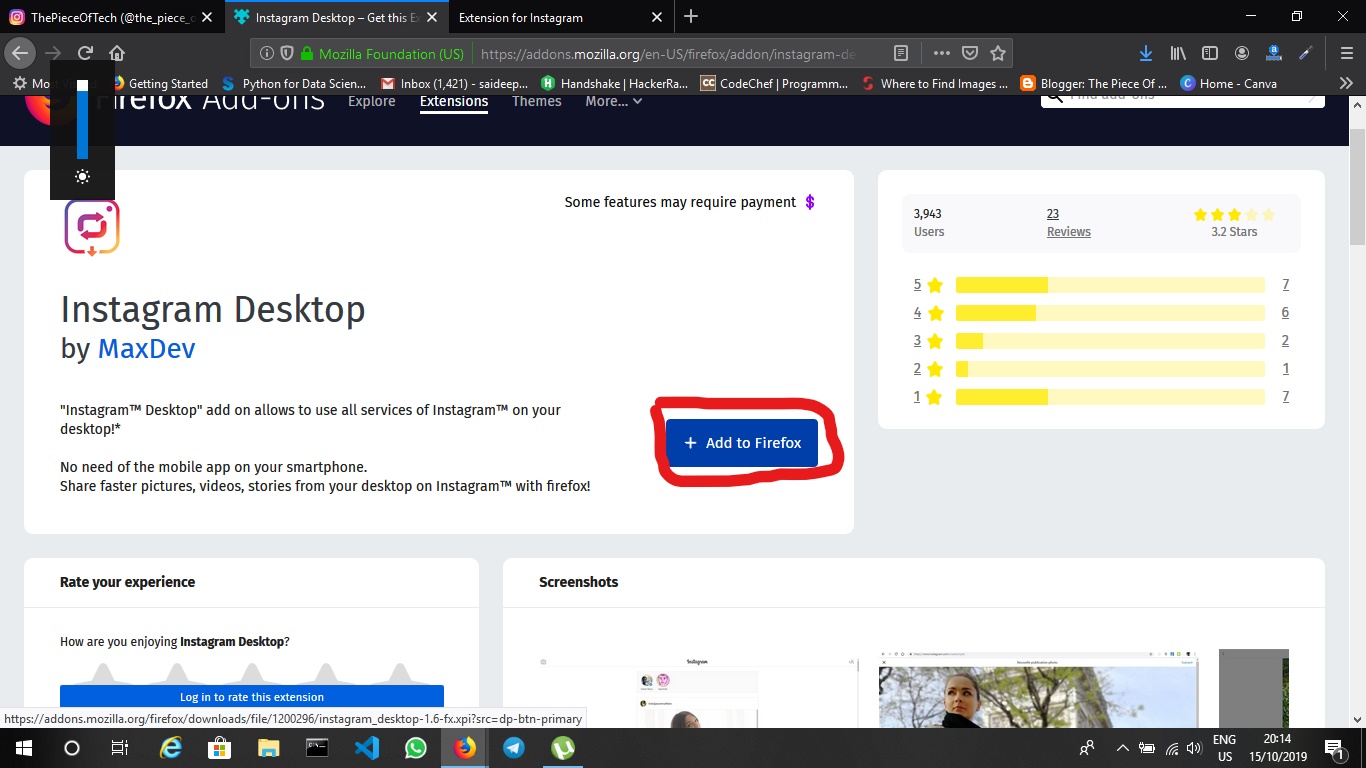Open the first Instagram feed screenshot thumbnail
The height and width of the screenshot is (768, 1366).
698,692
